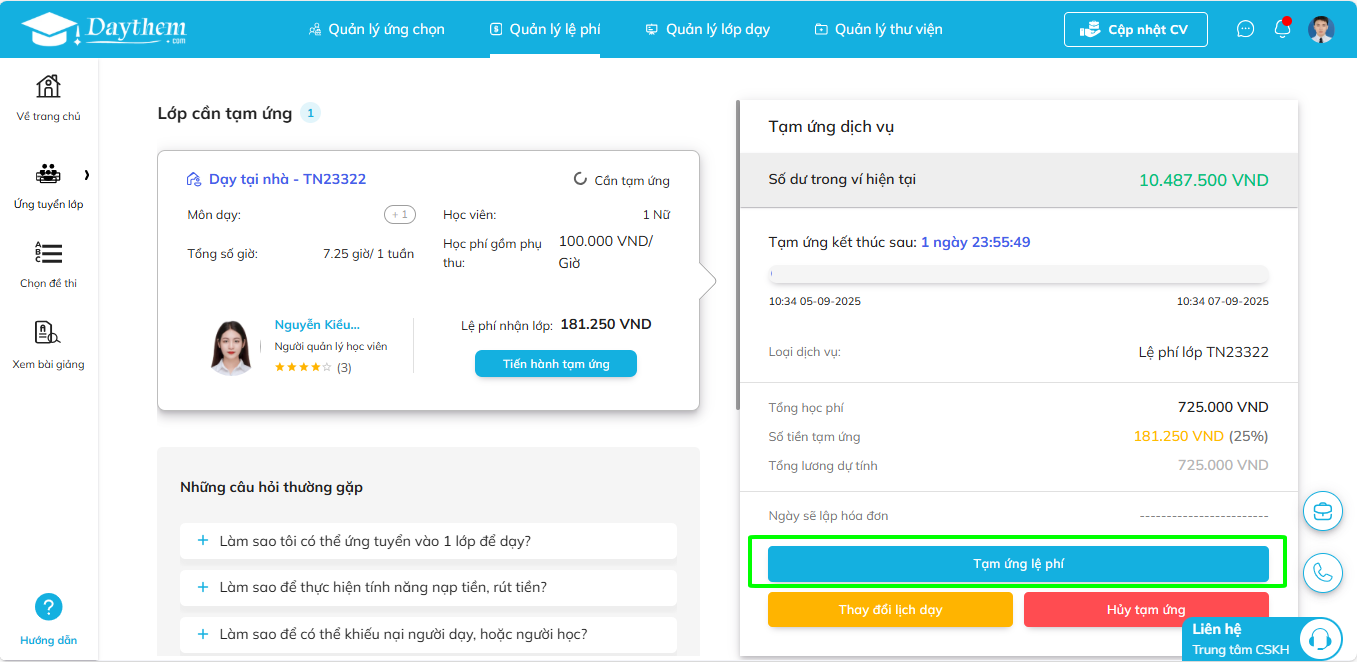Expand FAQ about applying to a class
1357x662 pixels.
coord(428,541)
